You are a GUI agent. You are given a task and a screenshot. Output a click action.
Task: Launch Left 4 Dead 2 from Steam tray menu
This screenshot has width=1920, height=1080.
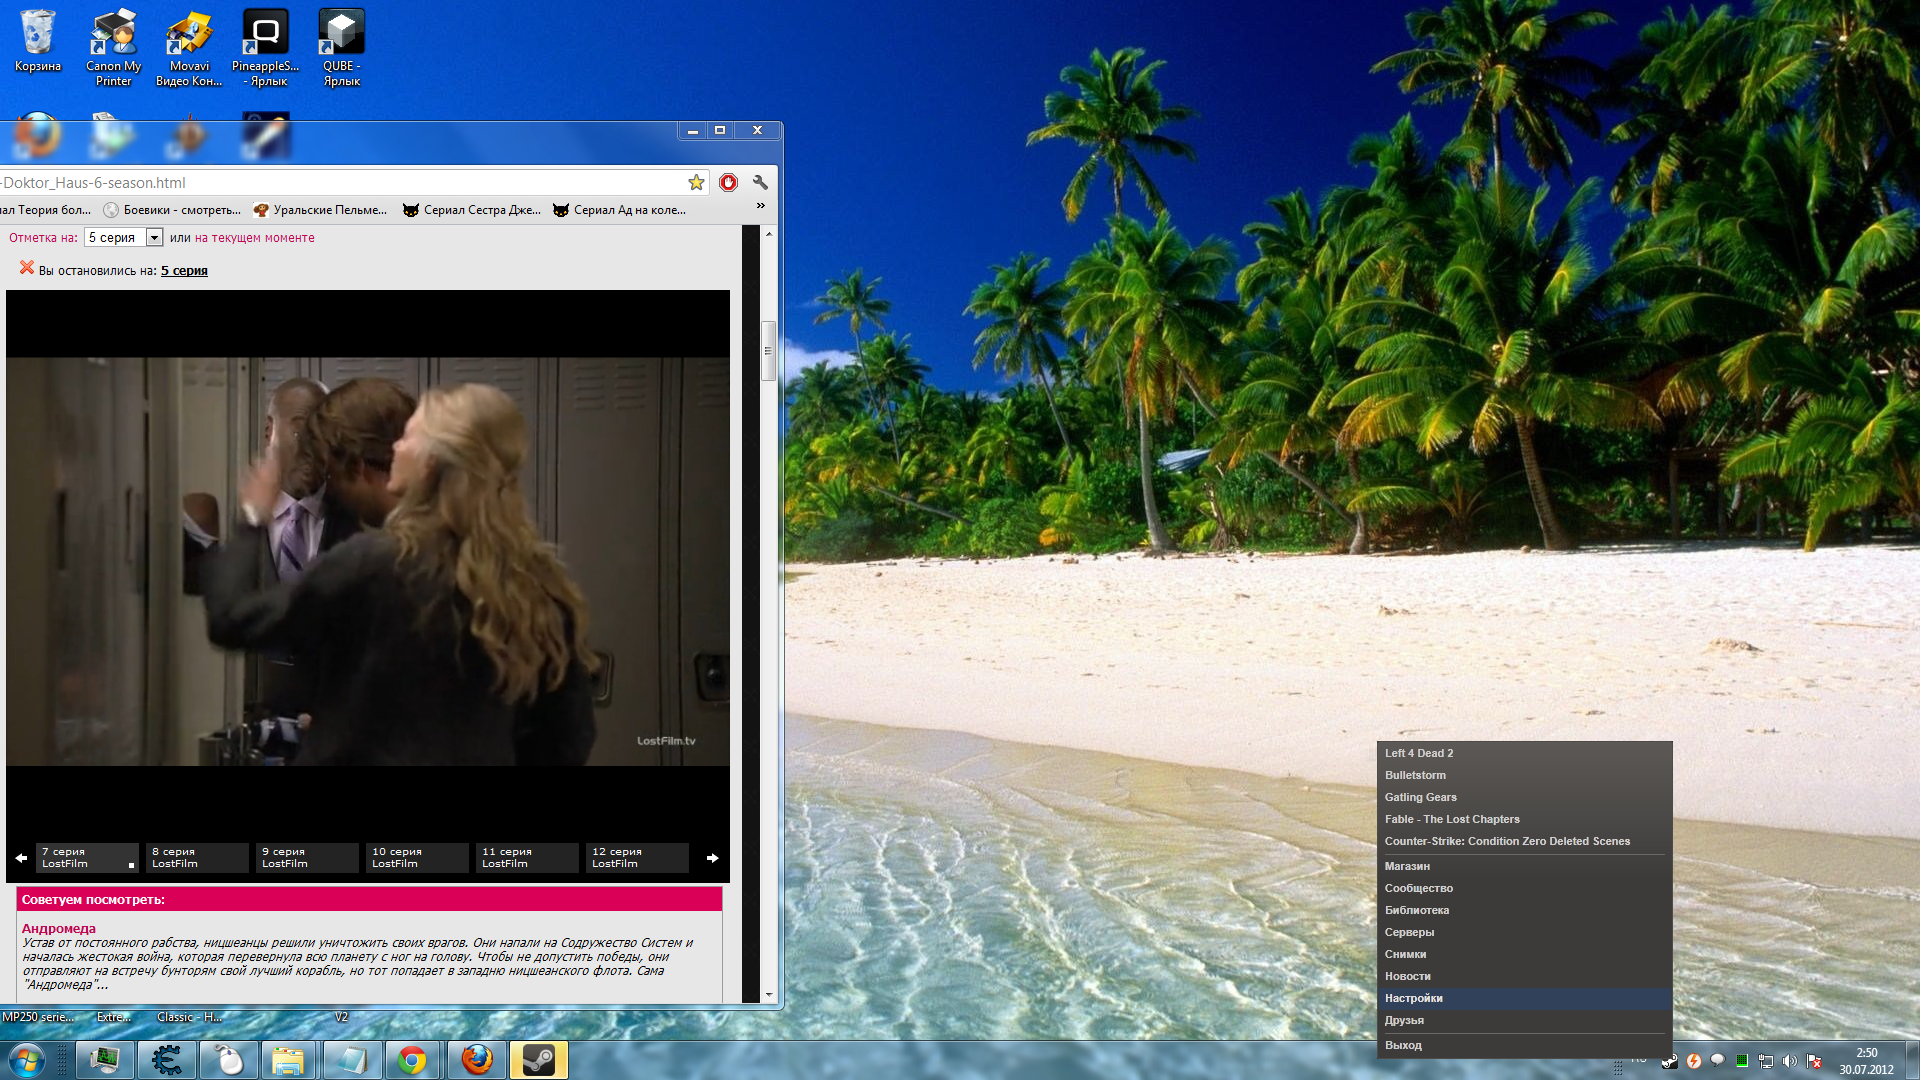click(x=1524, y=753)
